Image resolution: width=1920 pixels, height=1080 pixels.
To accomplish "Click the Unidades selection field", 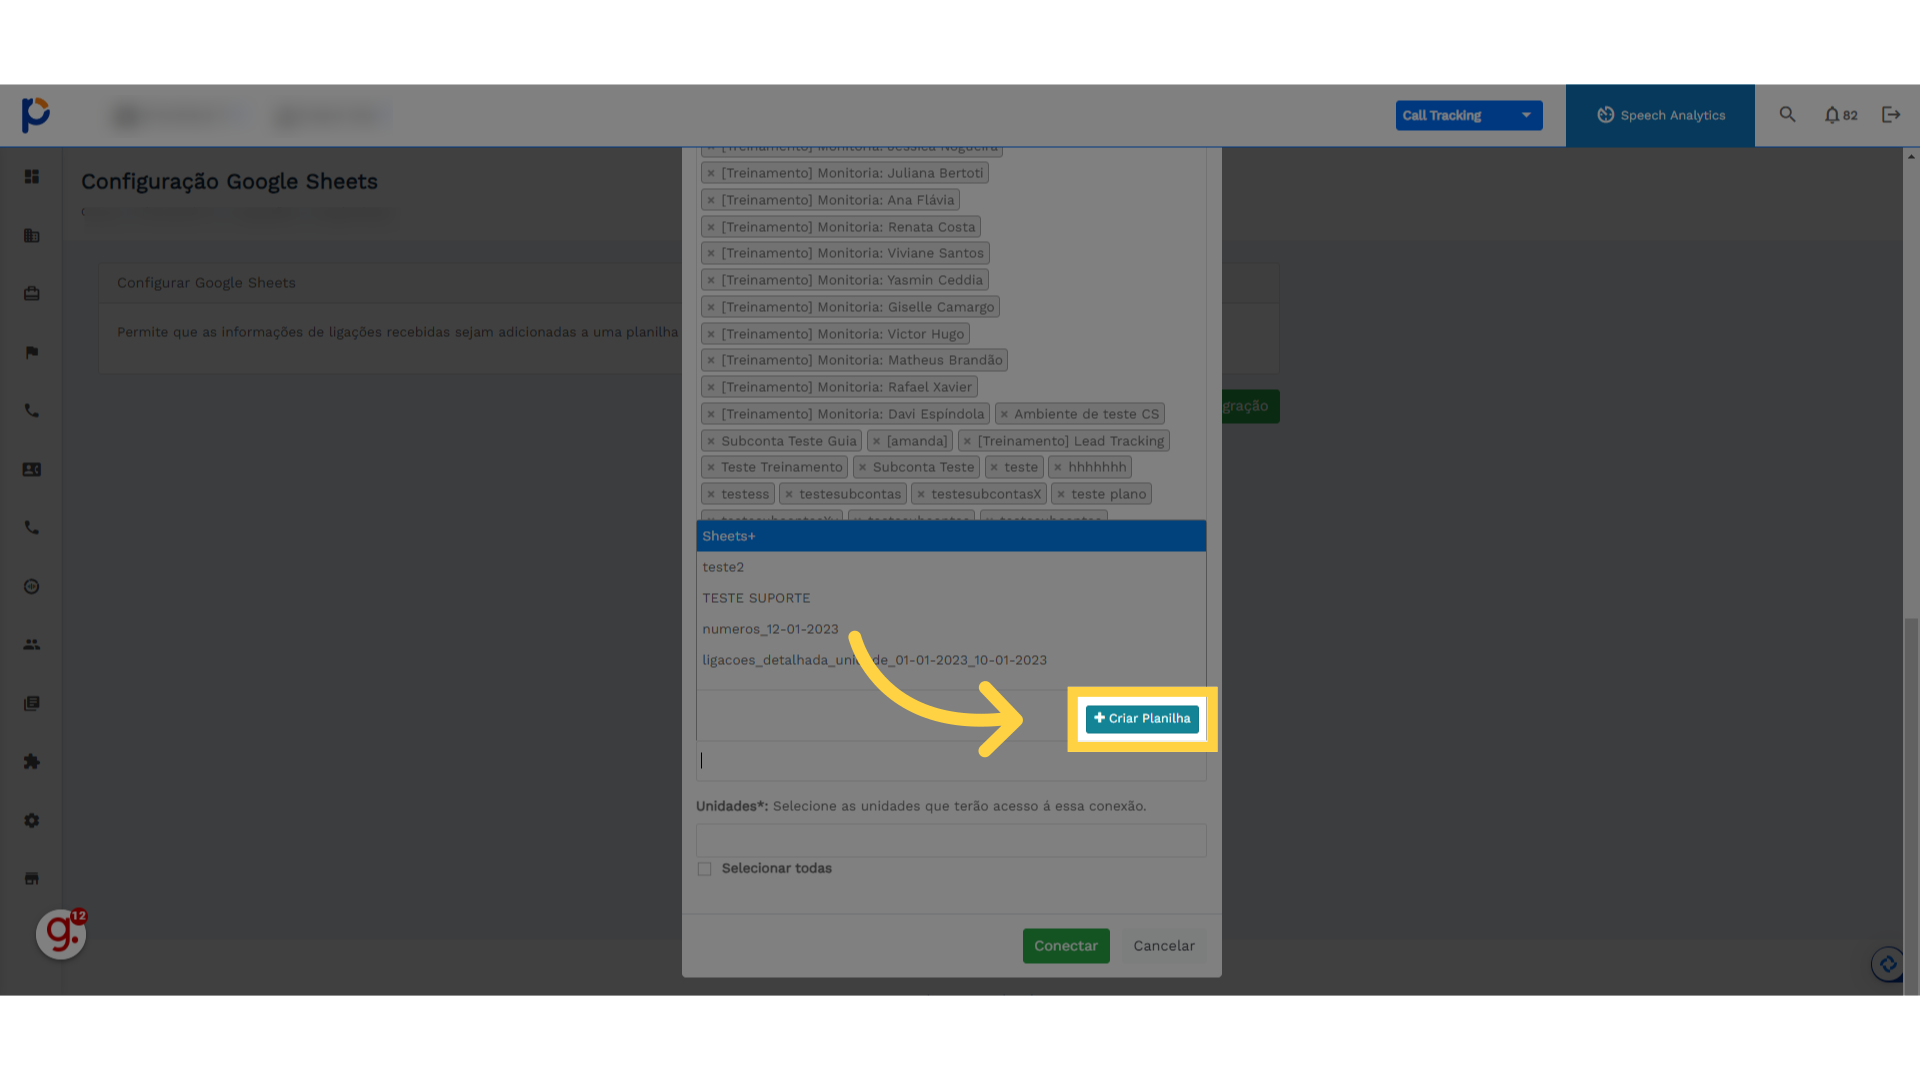I will (951, 840).
